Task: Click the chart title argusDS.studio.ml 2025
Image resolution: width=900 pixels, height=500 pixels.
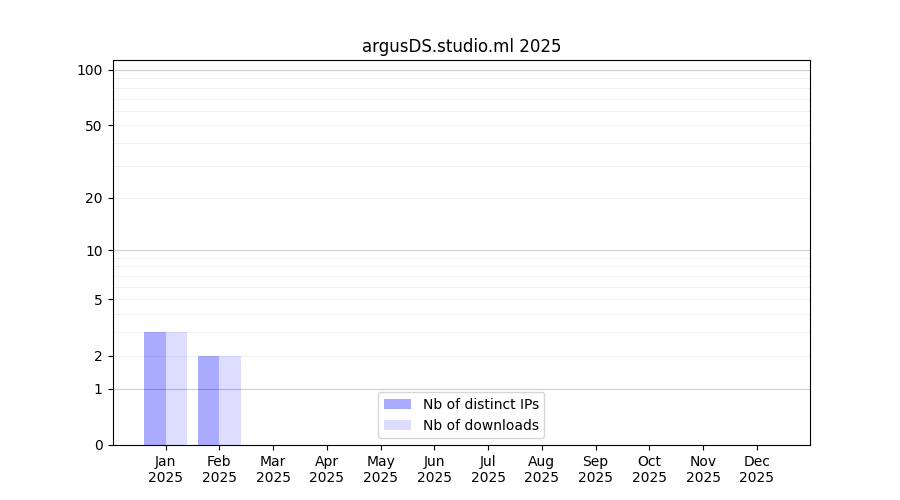Action: [x=461, y=46]
